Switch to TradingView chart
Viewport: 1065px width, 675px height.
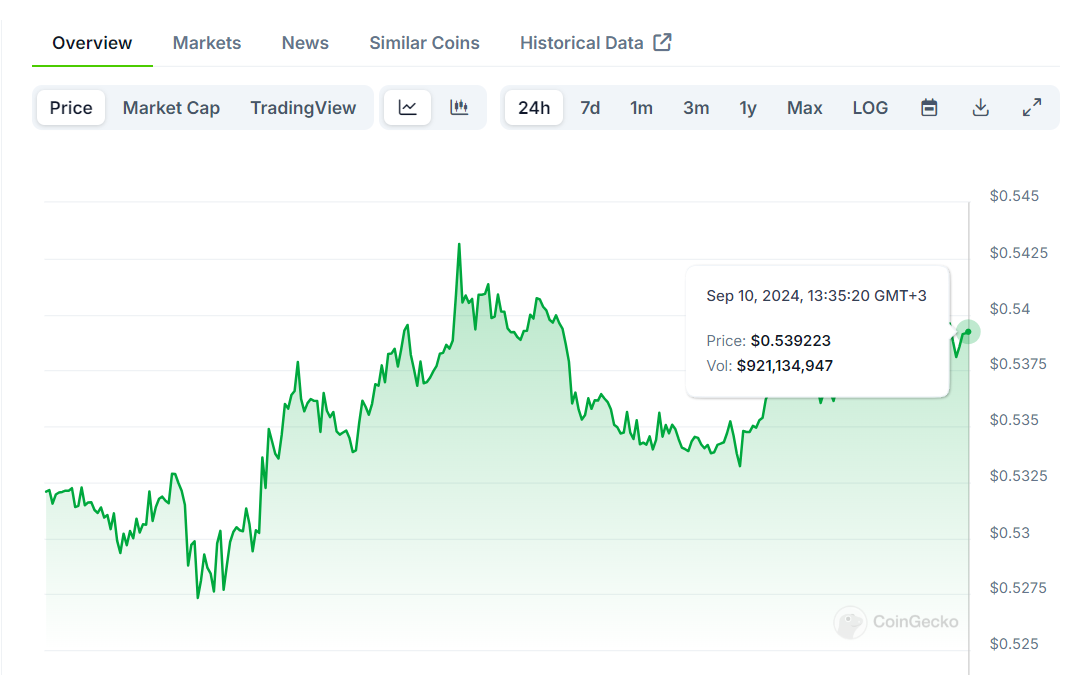point(303,107)
